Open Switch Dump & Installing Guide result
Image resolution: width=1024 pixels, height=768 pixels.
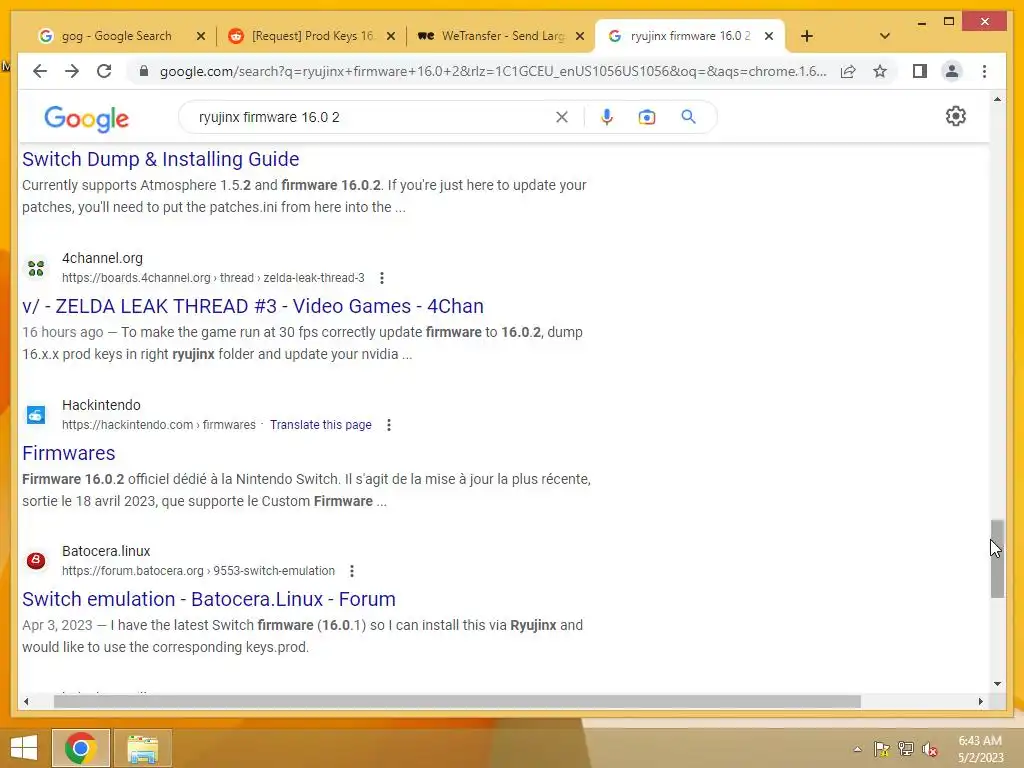[x=161, y=159]
